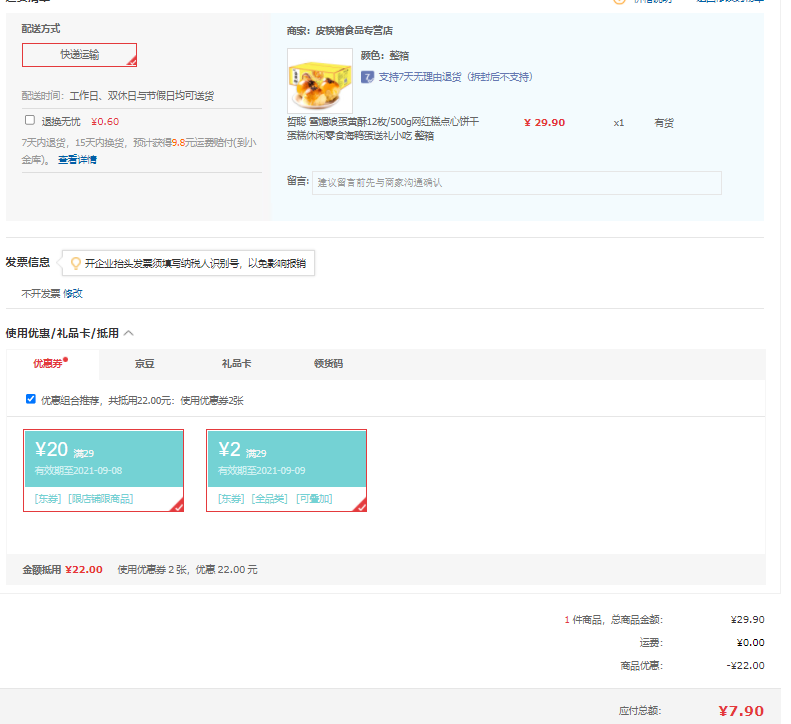Collapse the 使用优惠/礼品卡/抵用 section
Screen dimensions: 791x724
click(x=129, y=333)
